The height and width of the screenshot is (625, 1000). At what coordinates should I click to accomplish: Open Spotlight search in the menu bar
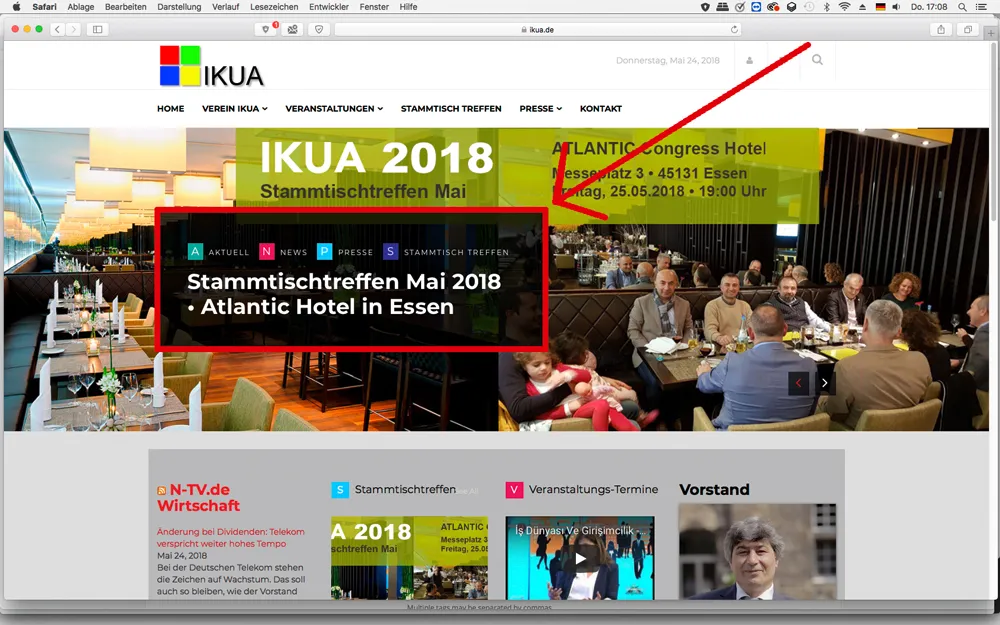click(962, 7)
